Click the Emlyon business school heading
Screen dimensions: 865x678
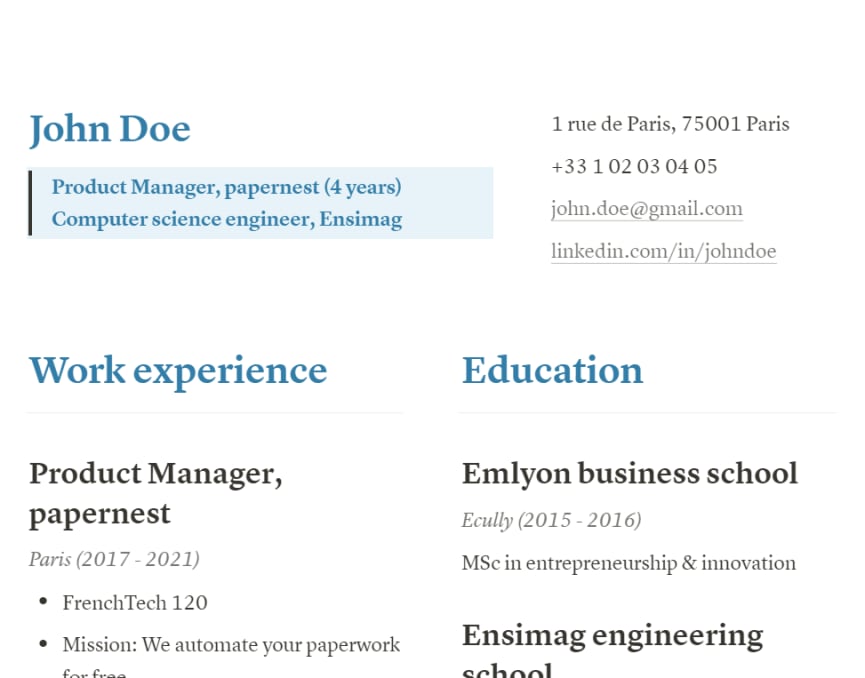(629, 474)
